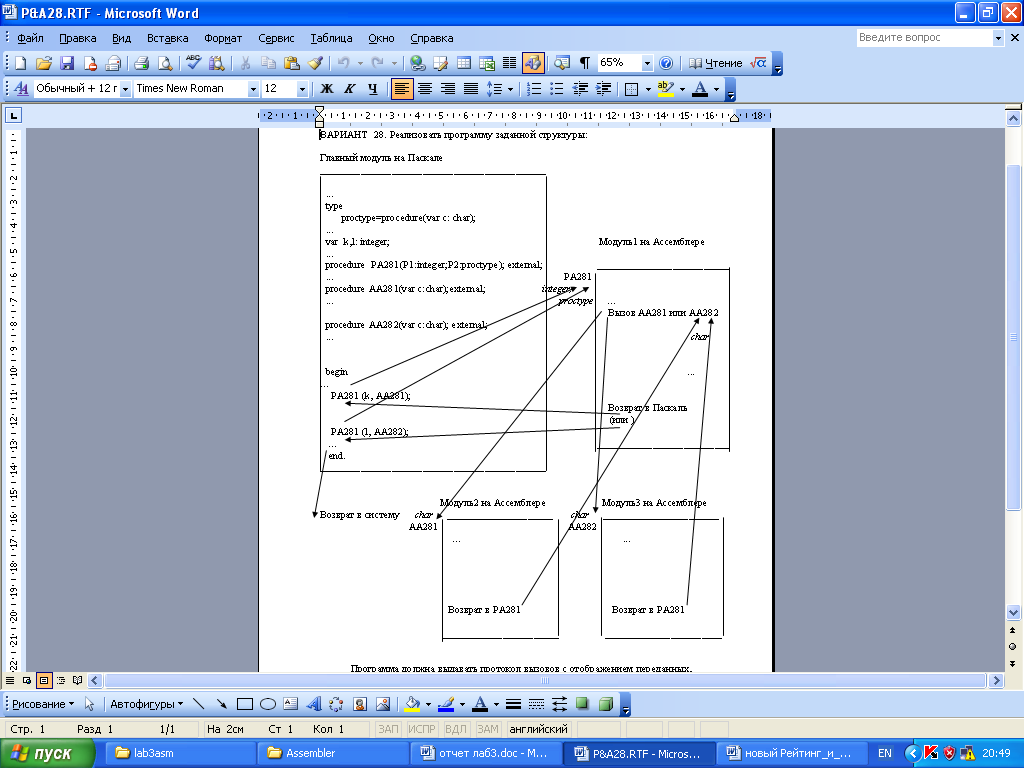Select the Line drawing tool
The width and height of the screenshot is (1024, 768).
(x=199, y=704)
